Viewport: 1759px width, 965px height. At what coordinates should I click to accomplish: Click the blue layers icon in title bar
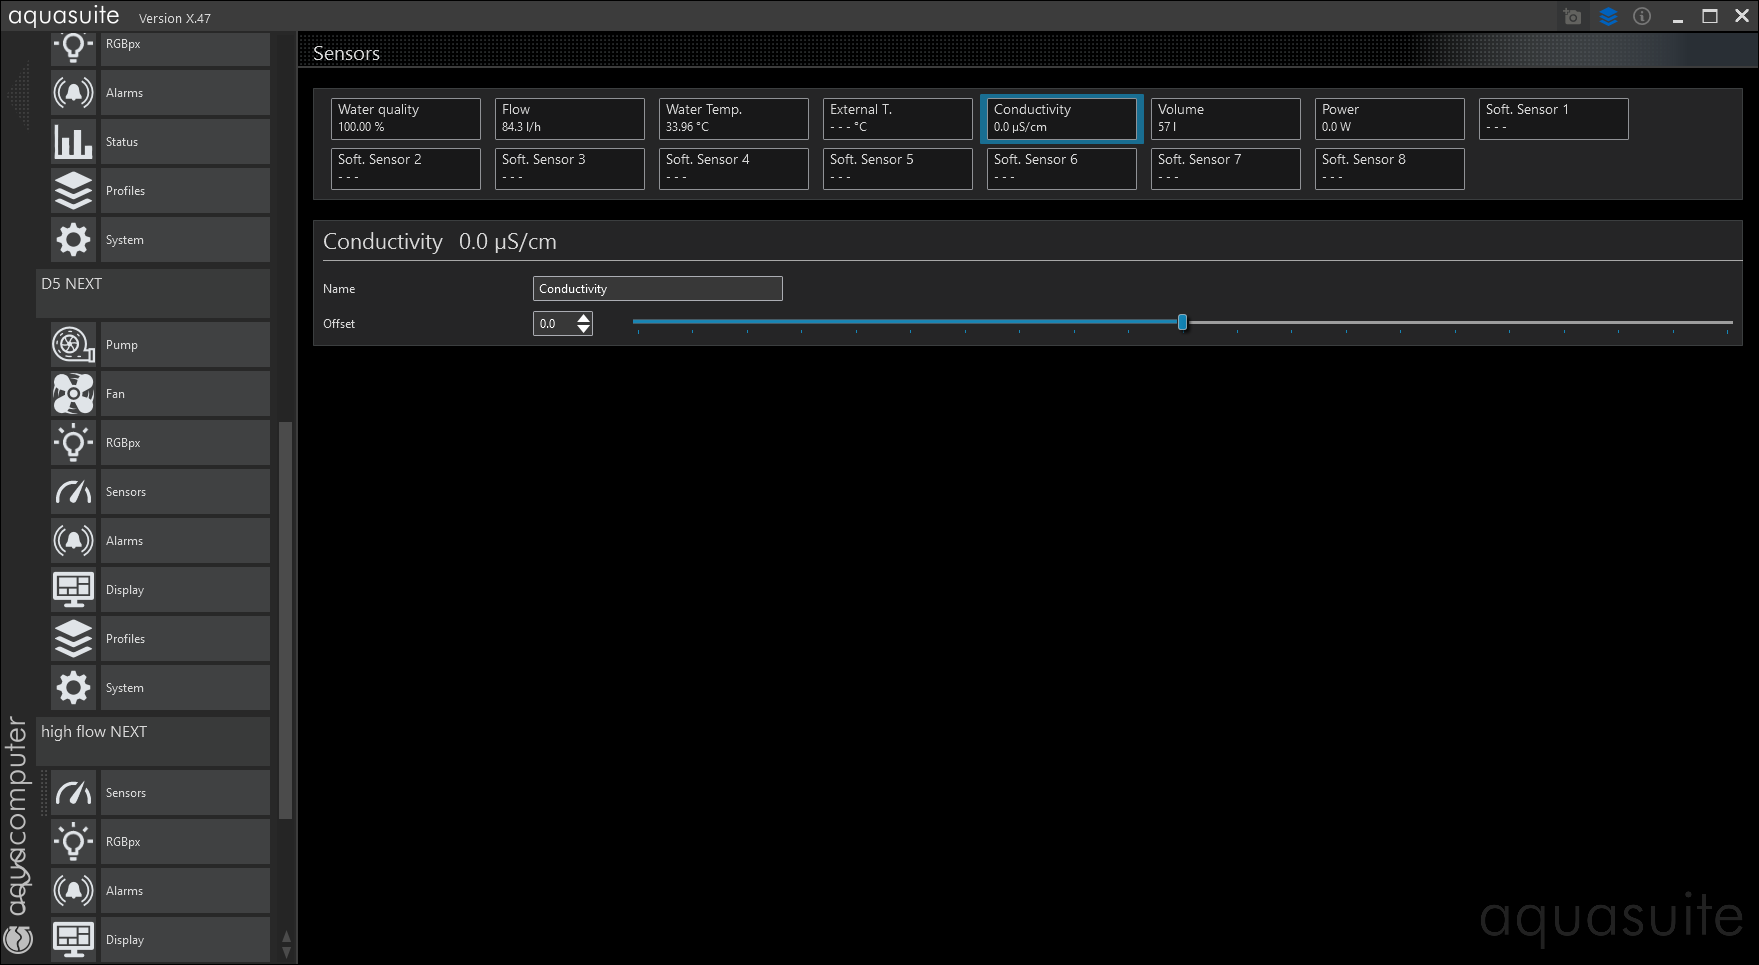tap(1608, 17)
